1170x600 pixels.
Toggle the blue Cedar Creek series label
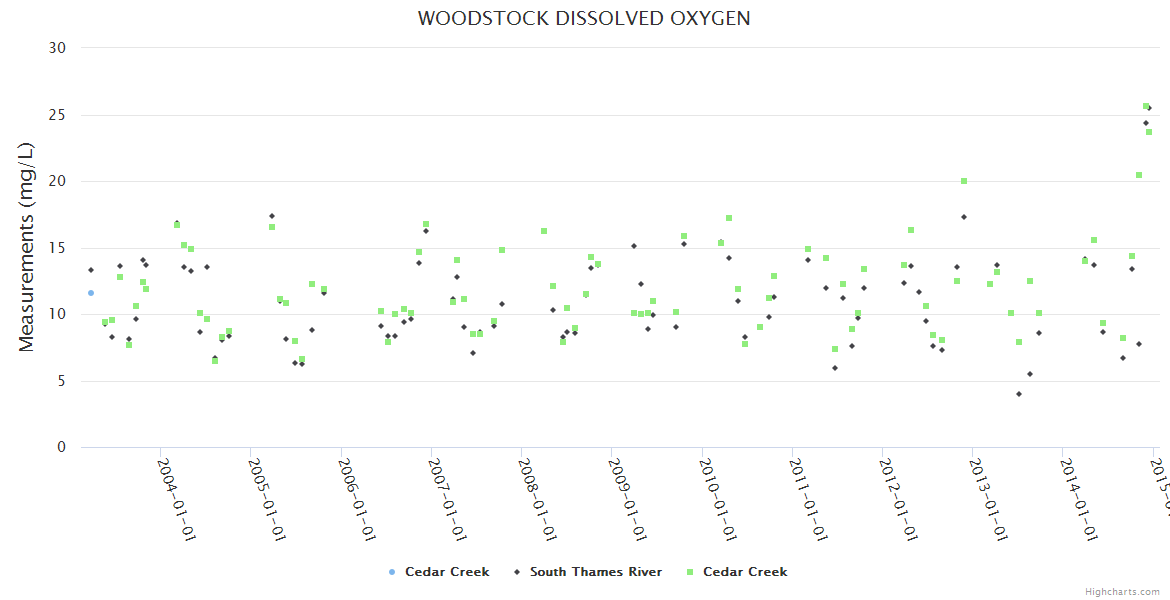[447, 572]
